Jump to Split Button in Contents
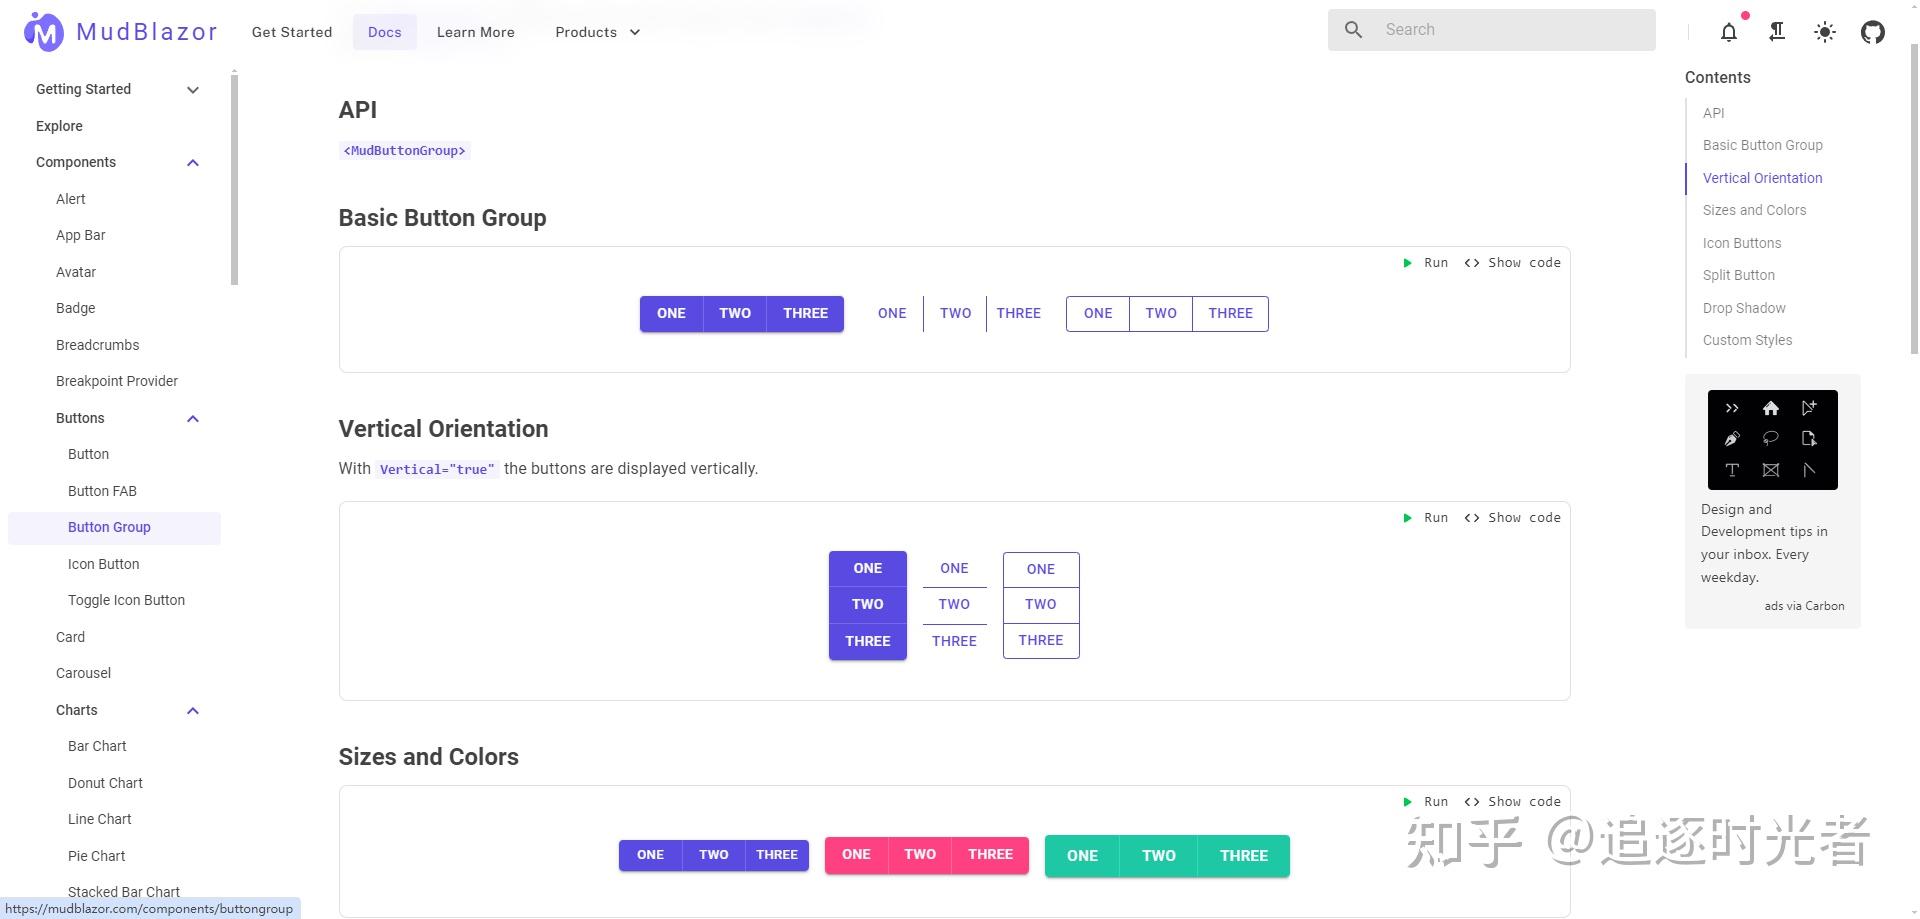Screen dimensions: 1920x919 point(1739,275)
